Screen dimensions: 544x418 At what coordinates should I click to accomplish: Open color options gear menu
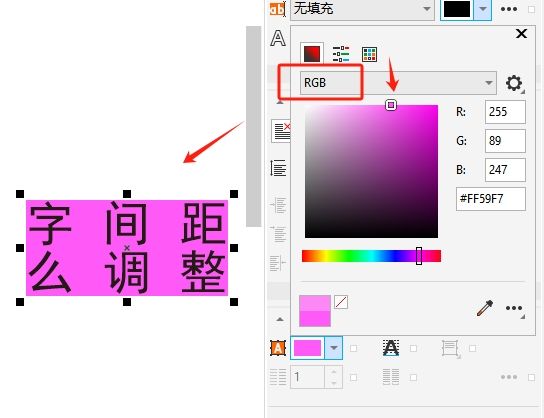coord(514,83)
